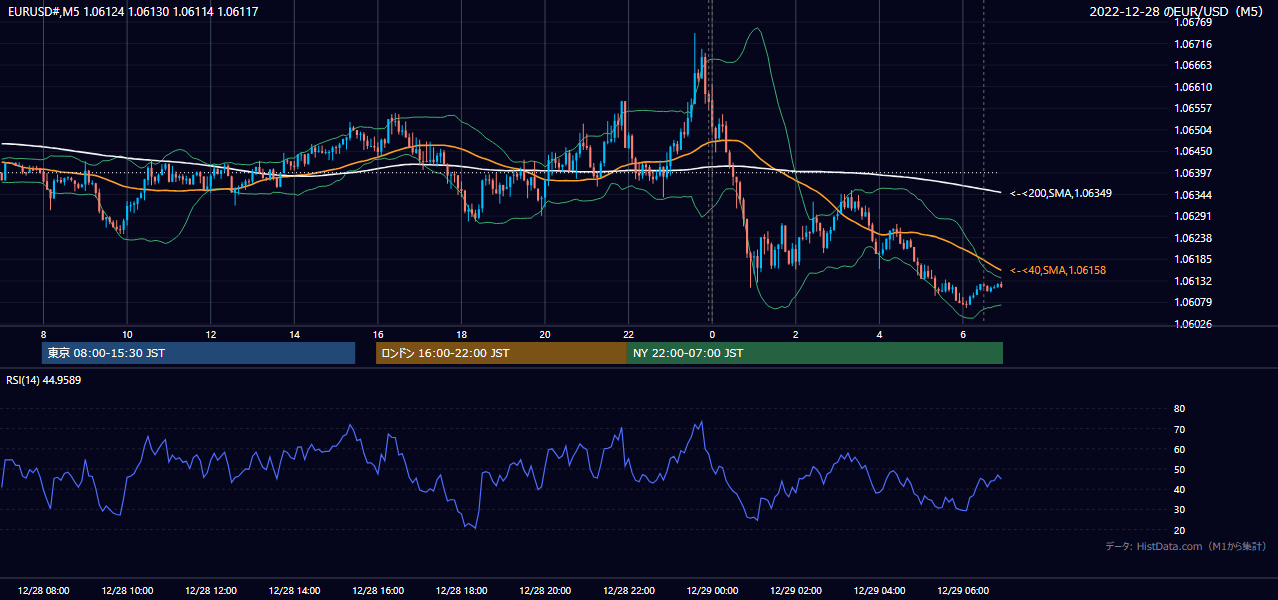Click RSI scale value 30

tap(1179, 509)
